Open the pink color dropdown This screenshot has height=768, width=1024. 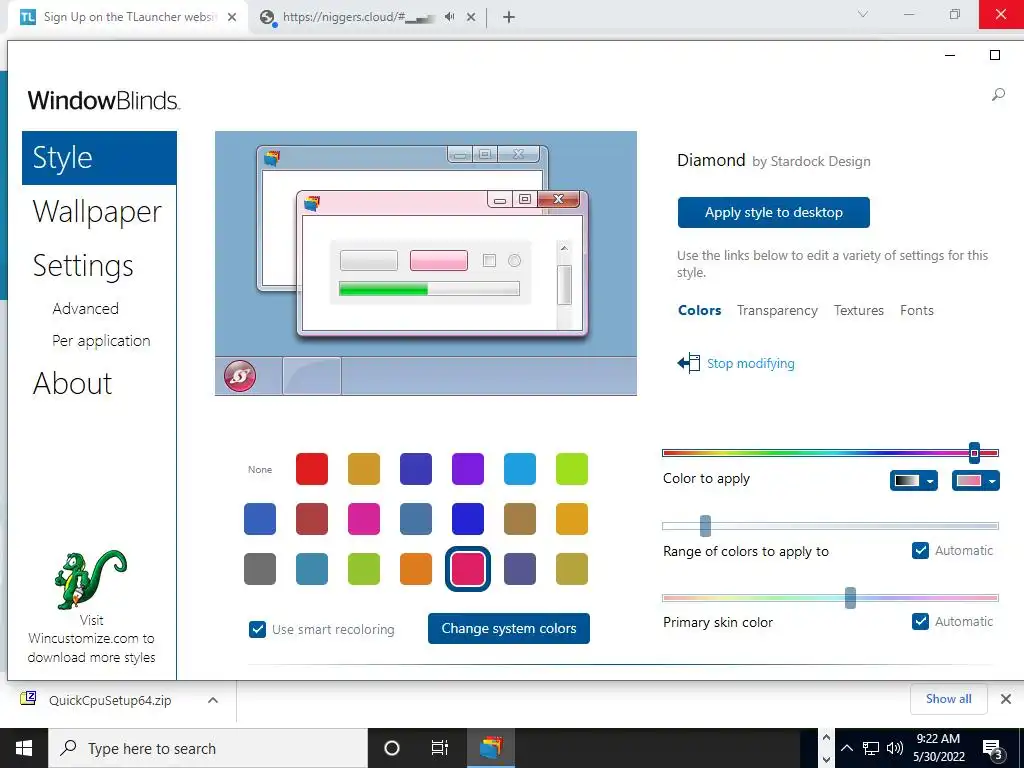click(976, 481)
